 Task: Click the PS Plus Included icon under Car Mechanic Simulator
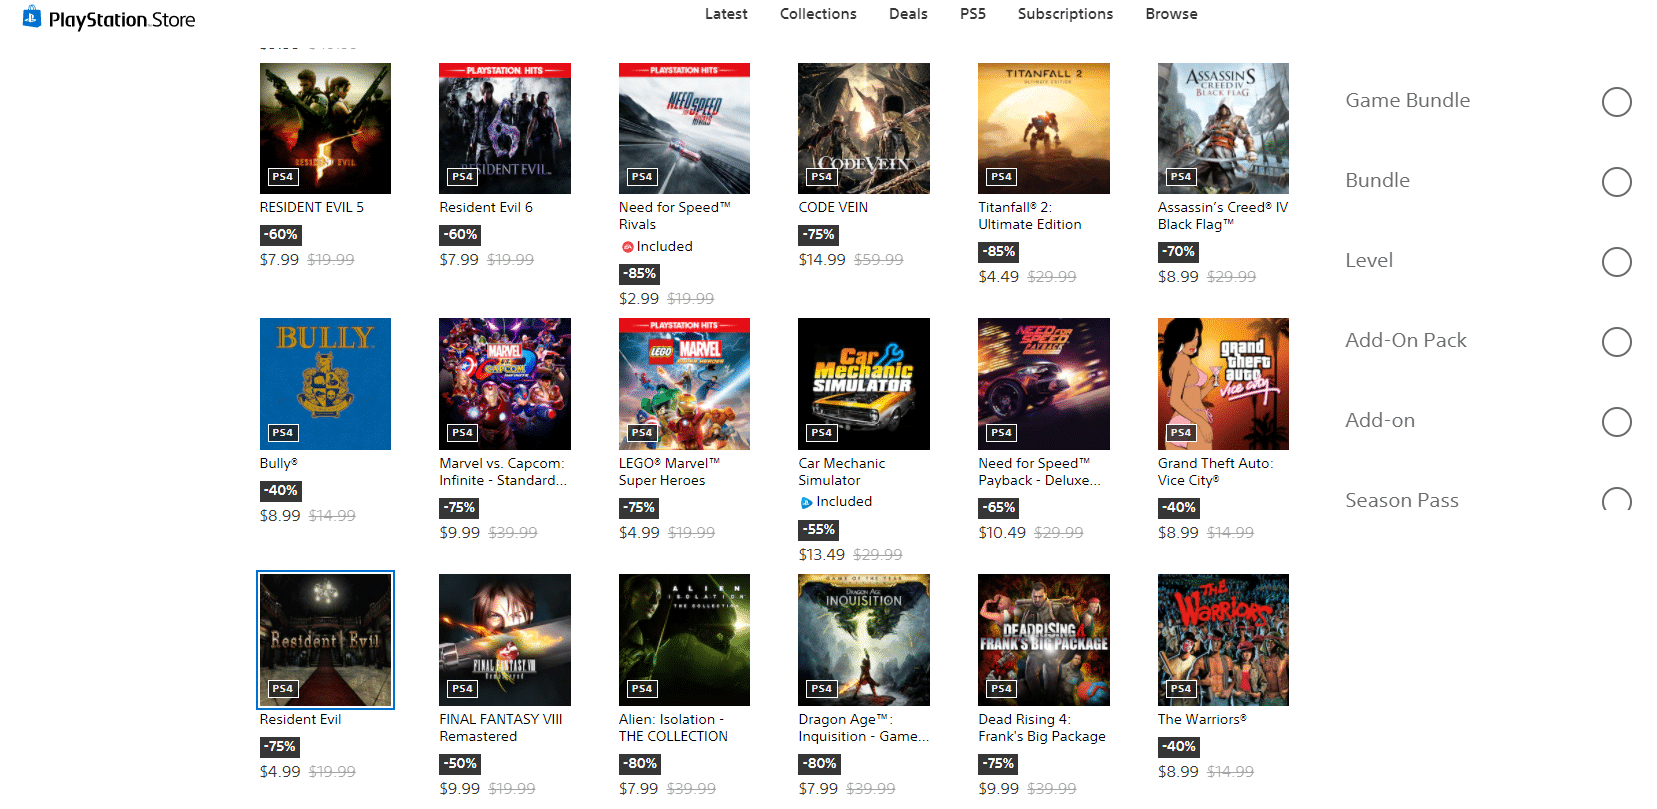[806, 503]
